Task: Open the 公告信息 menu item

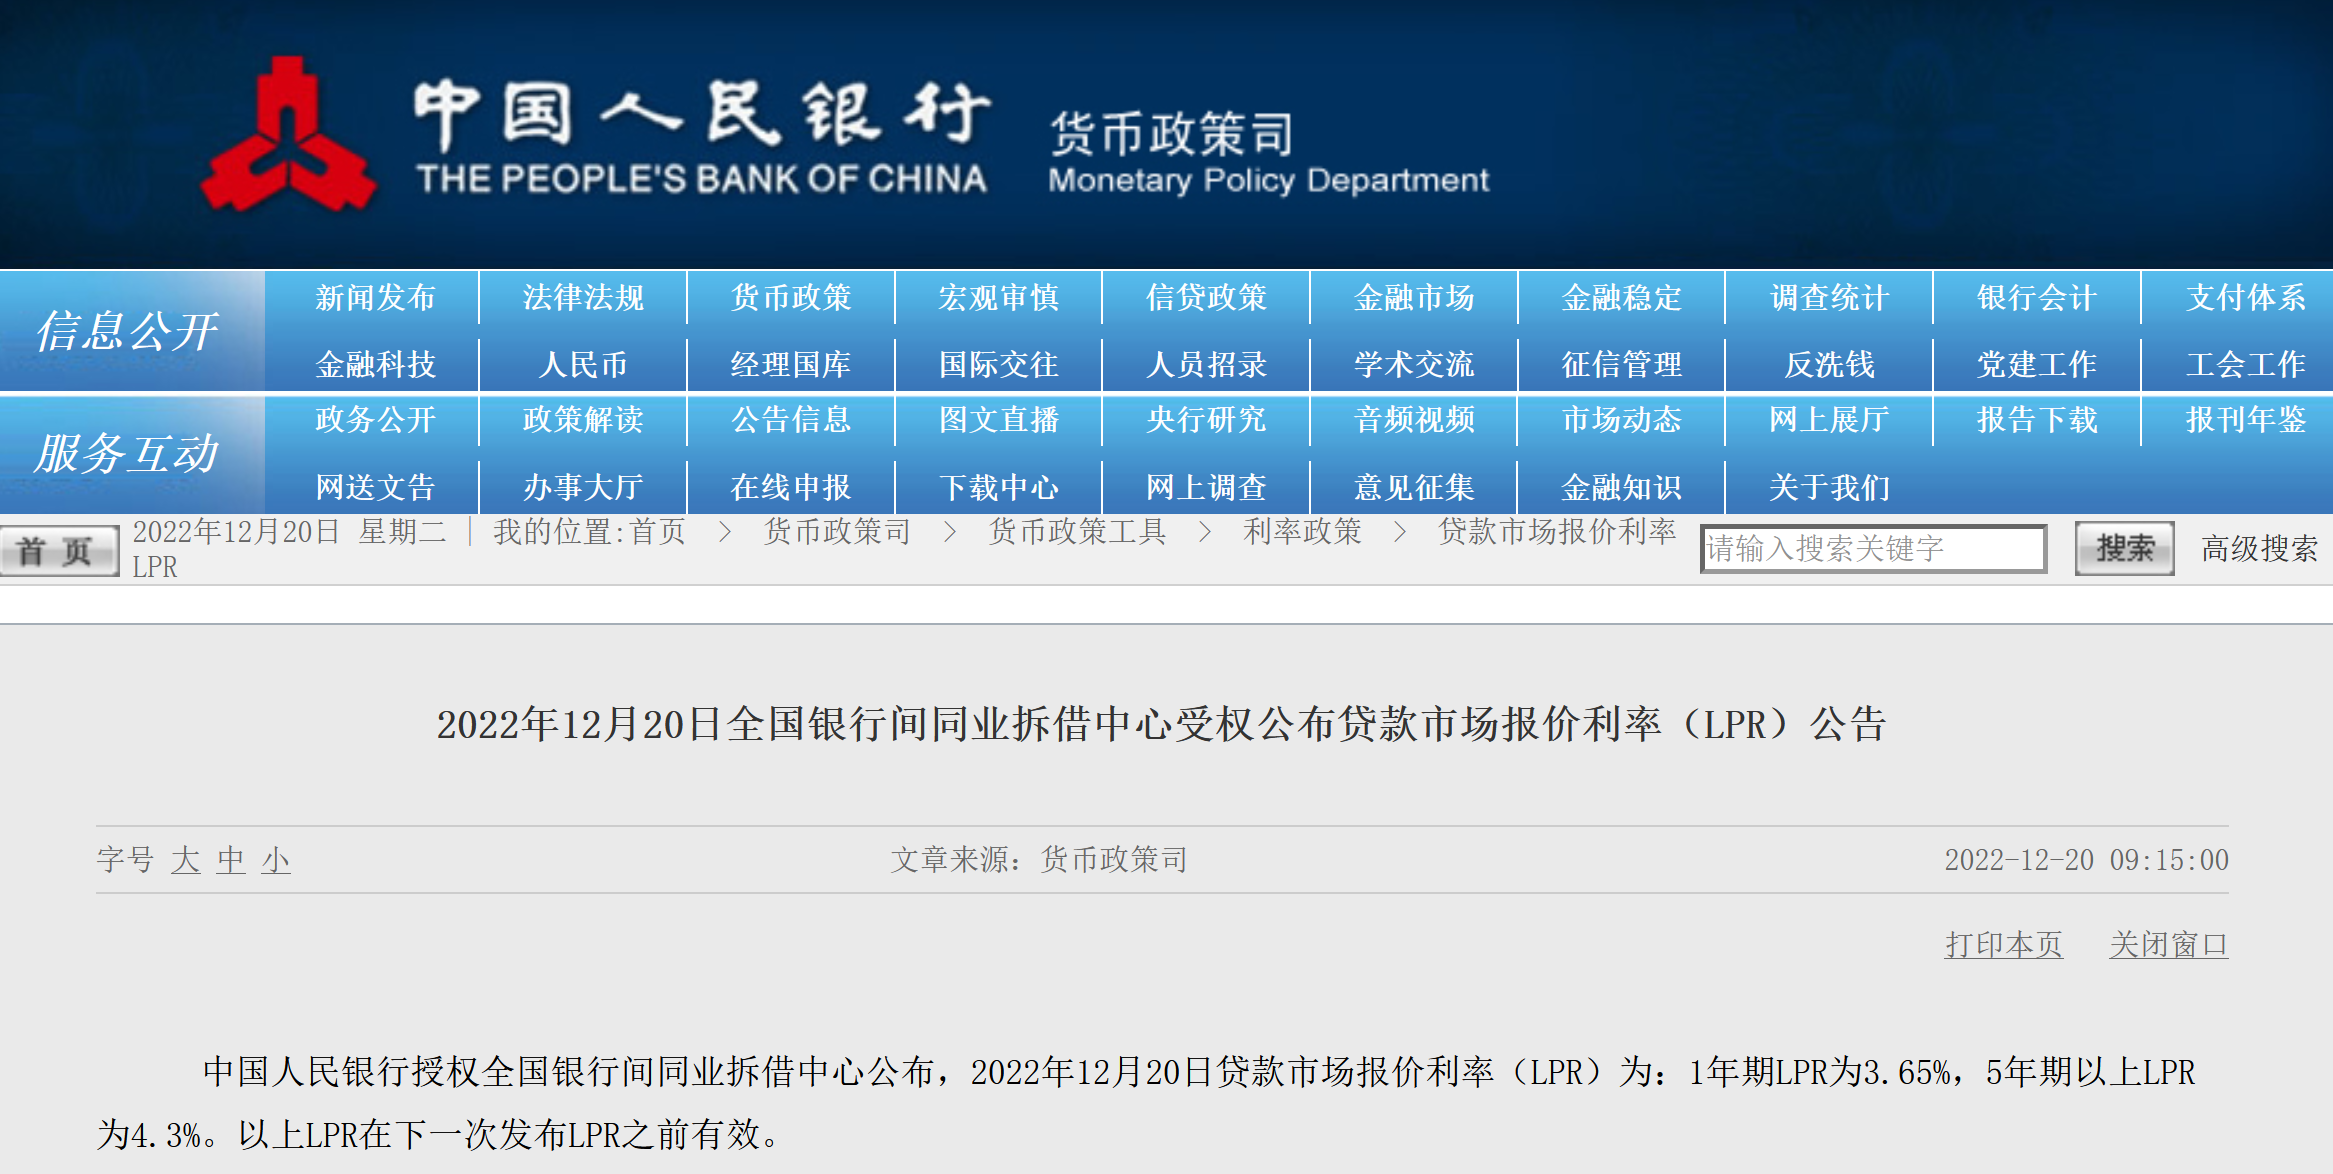Action: [790, 420]
